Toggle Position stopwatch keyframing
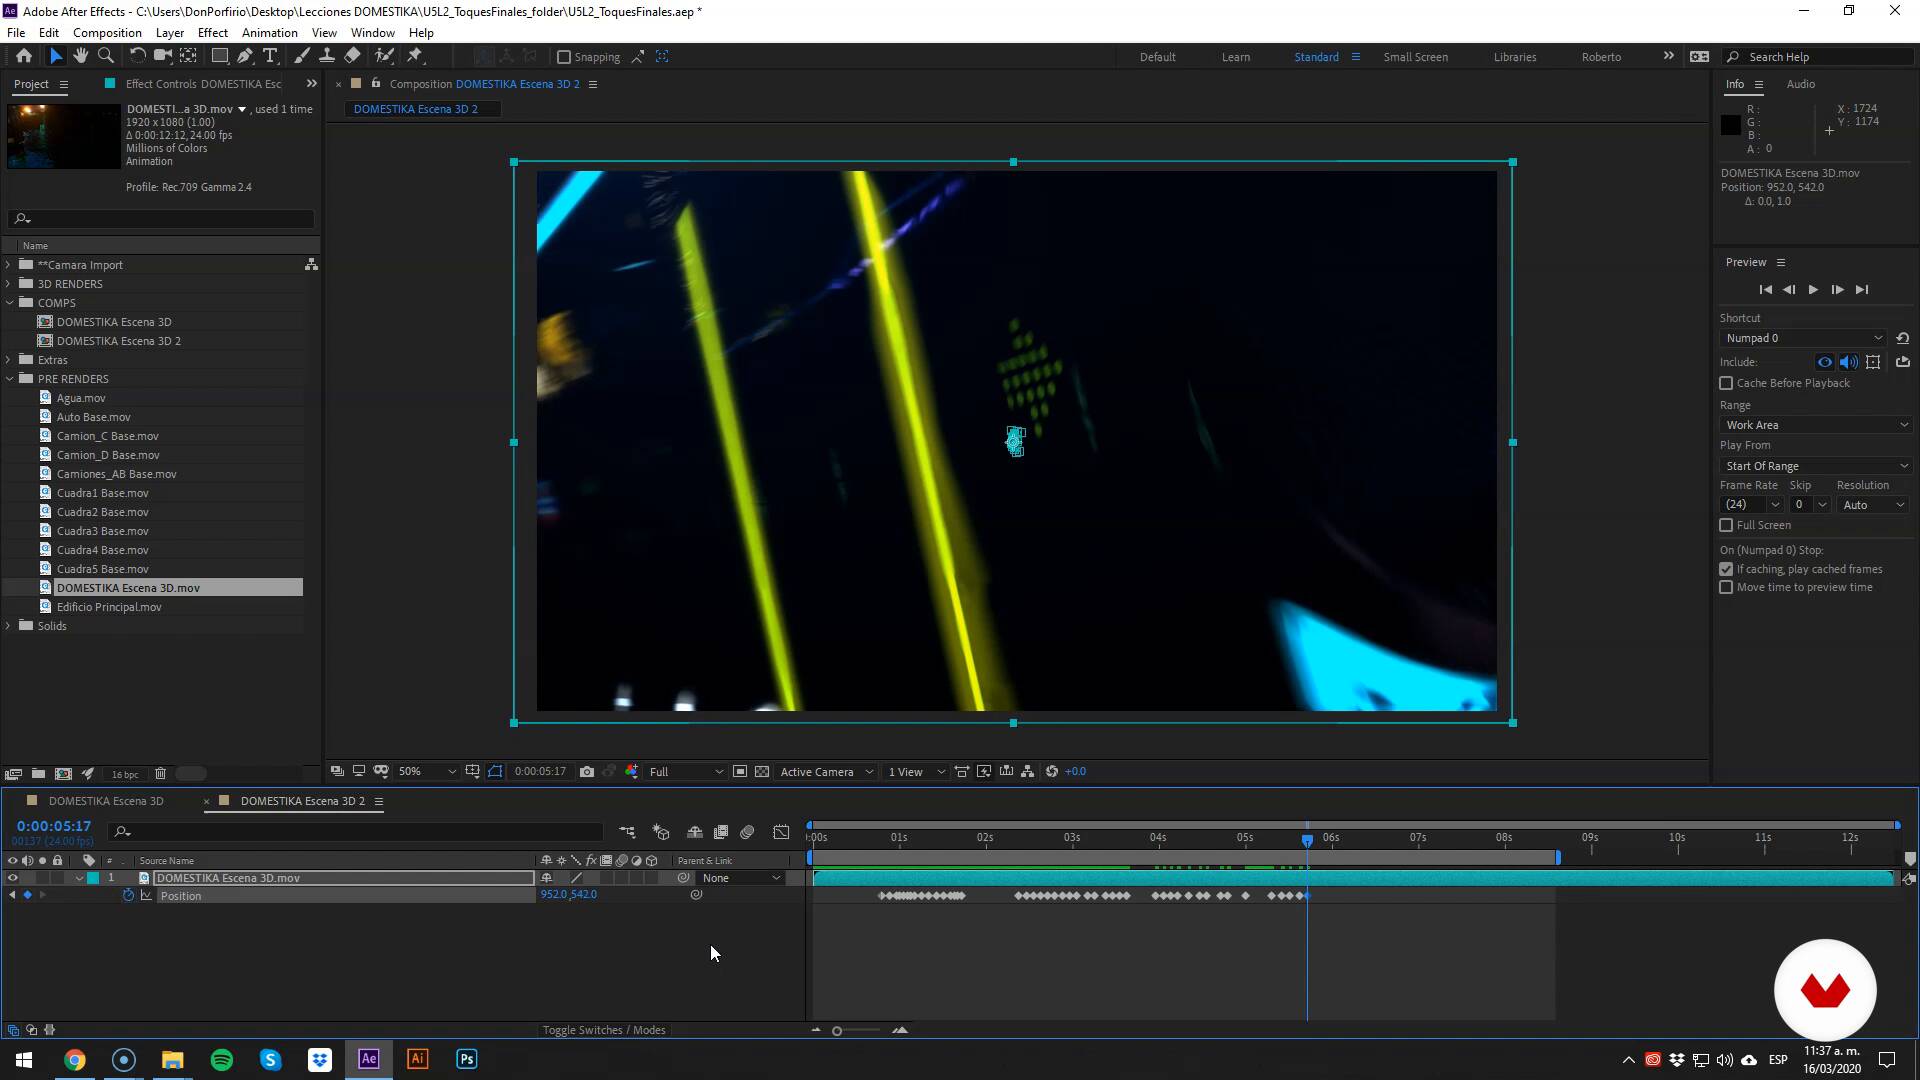 128,896
